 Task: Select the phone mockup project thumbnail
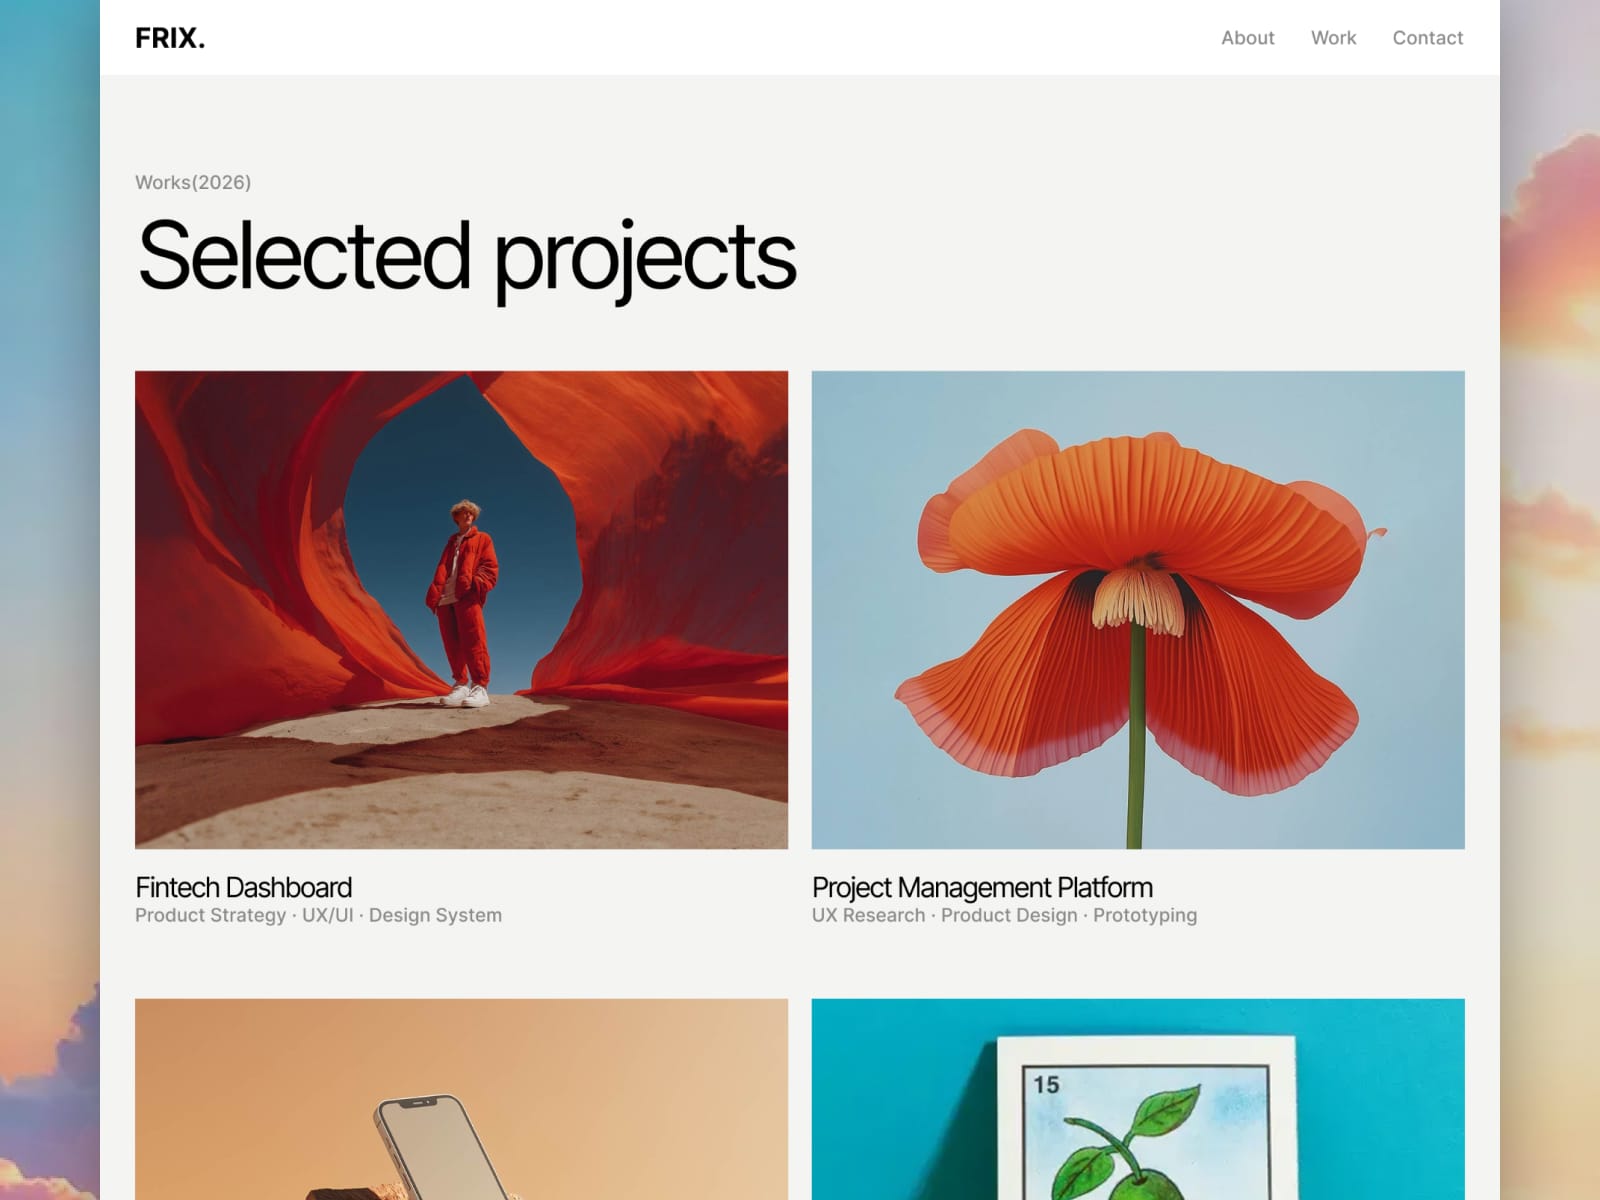pos(461,1099)
